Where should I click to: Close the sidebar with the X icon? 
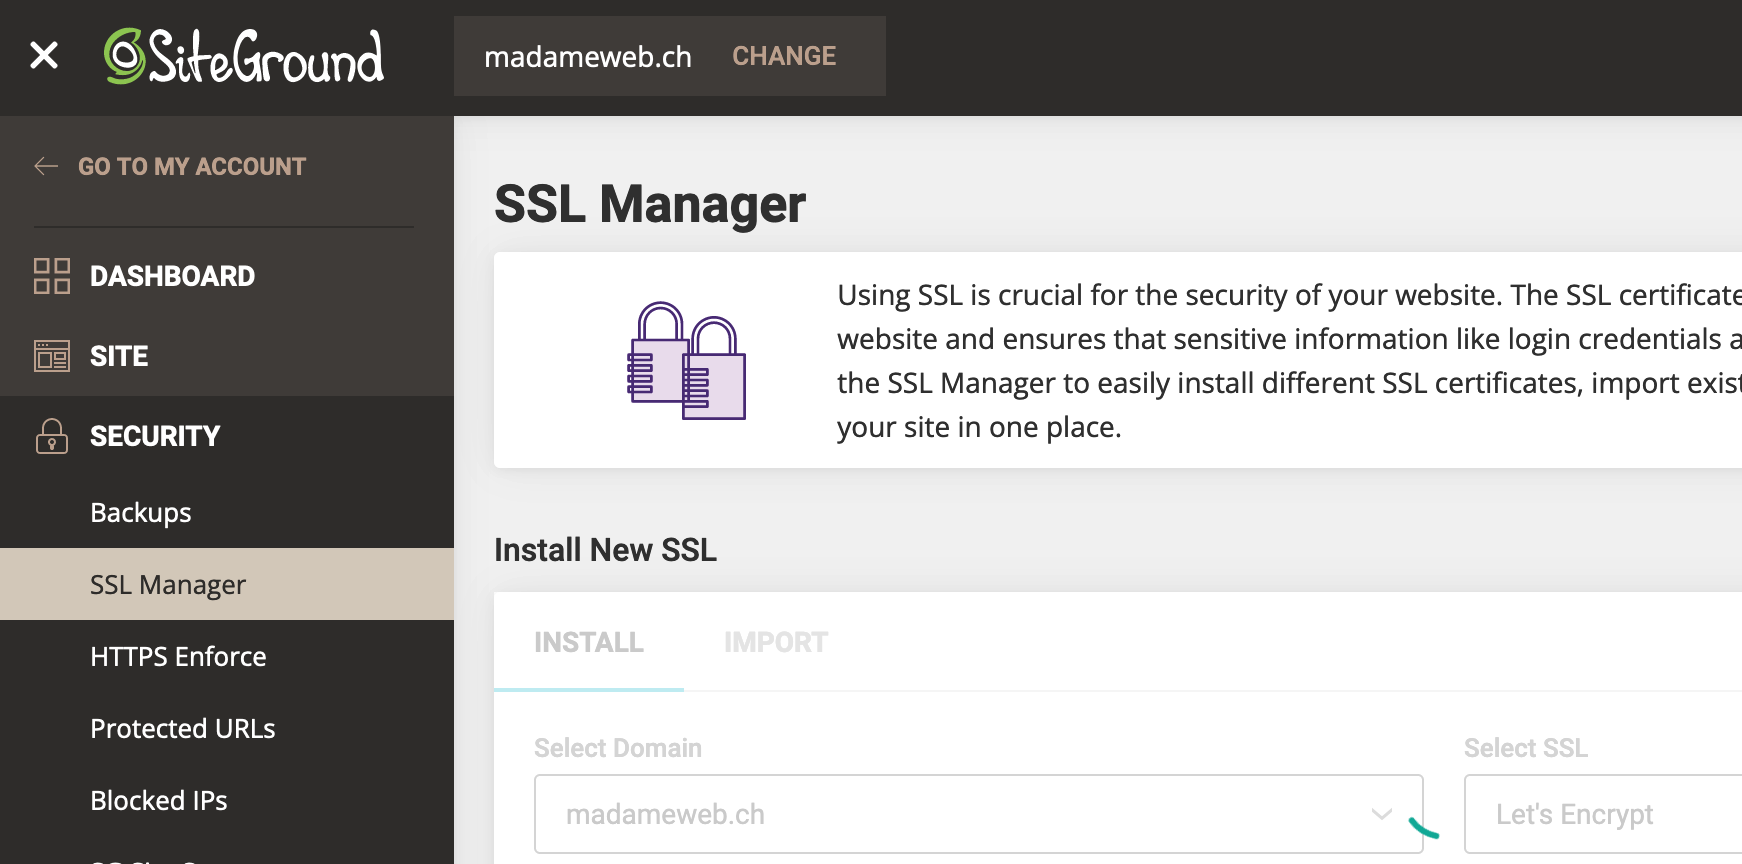tap(44, 55)
